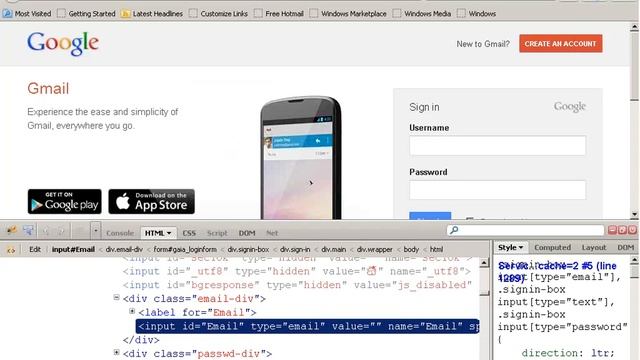Screen dimensions: 640x360
Task: Click the closing </div> tag line
Action: click(x=141, y=340)
